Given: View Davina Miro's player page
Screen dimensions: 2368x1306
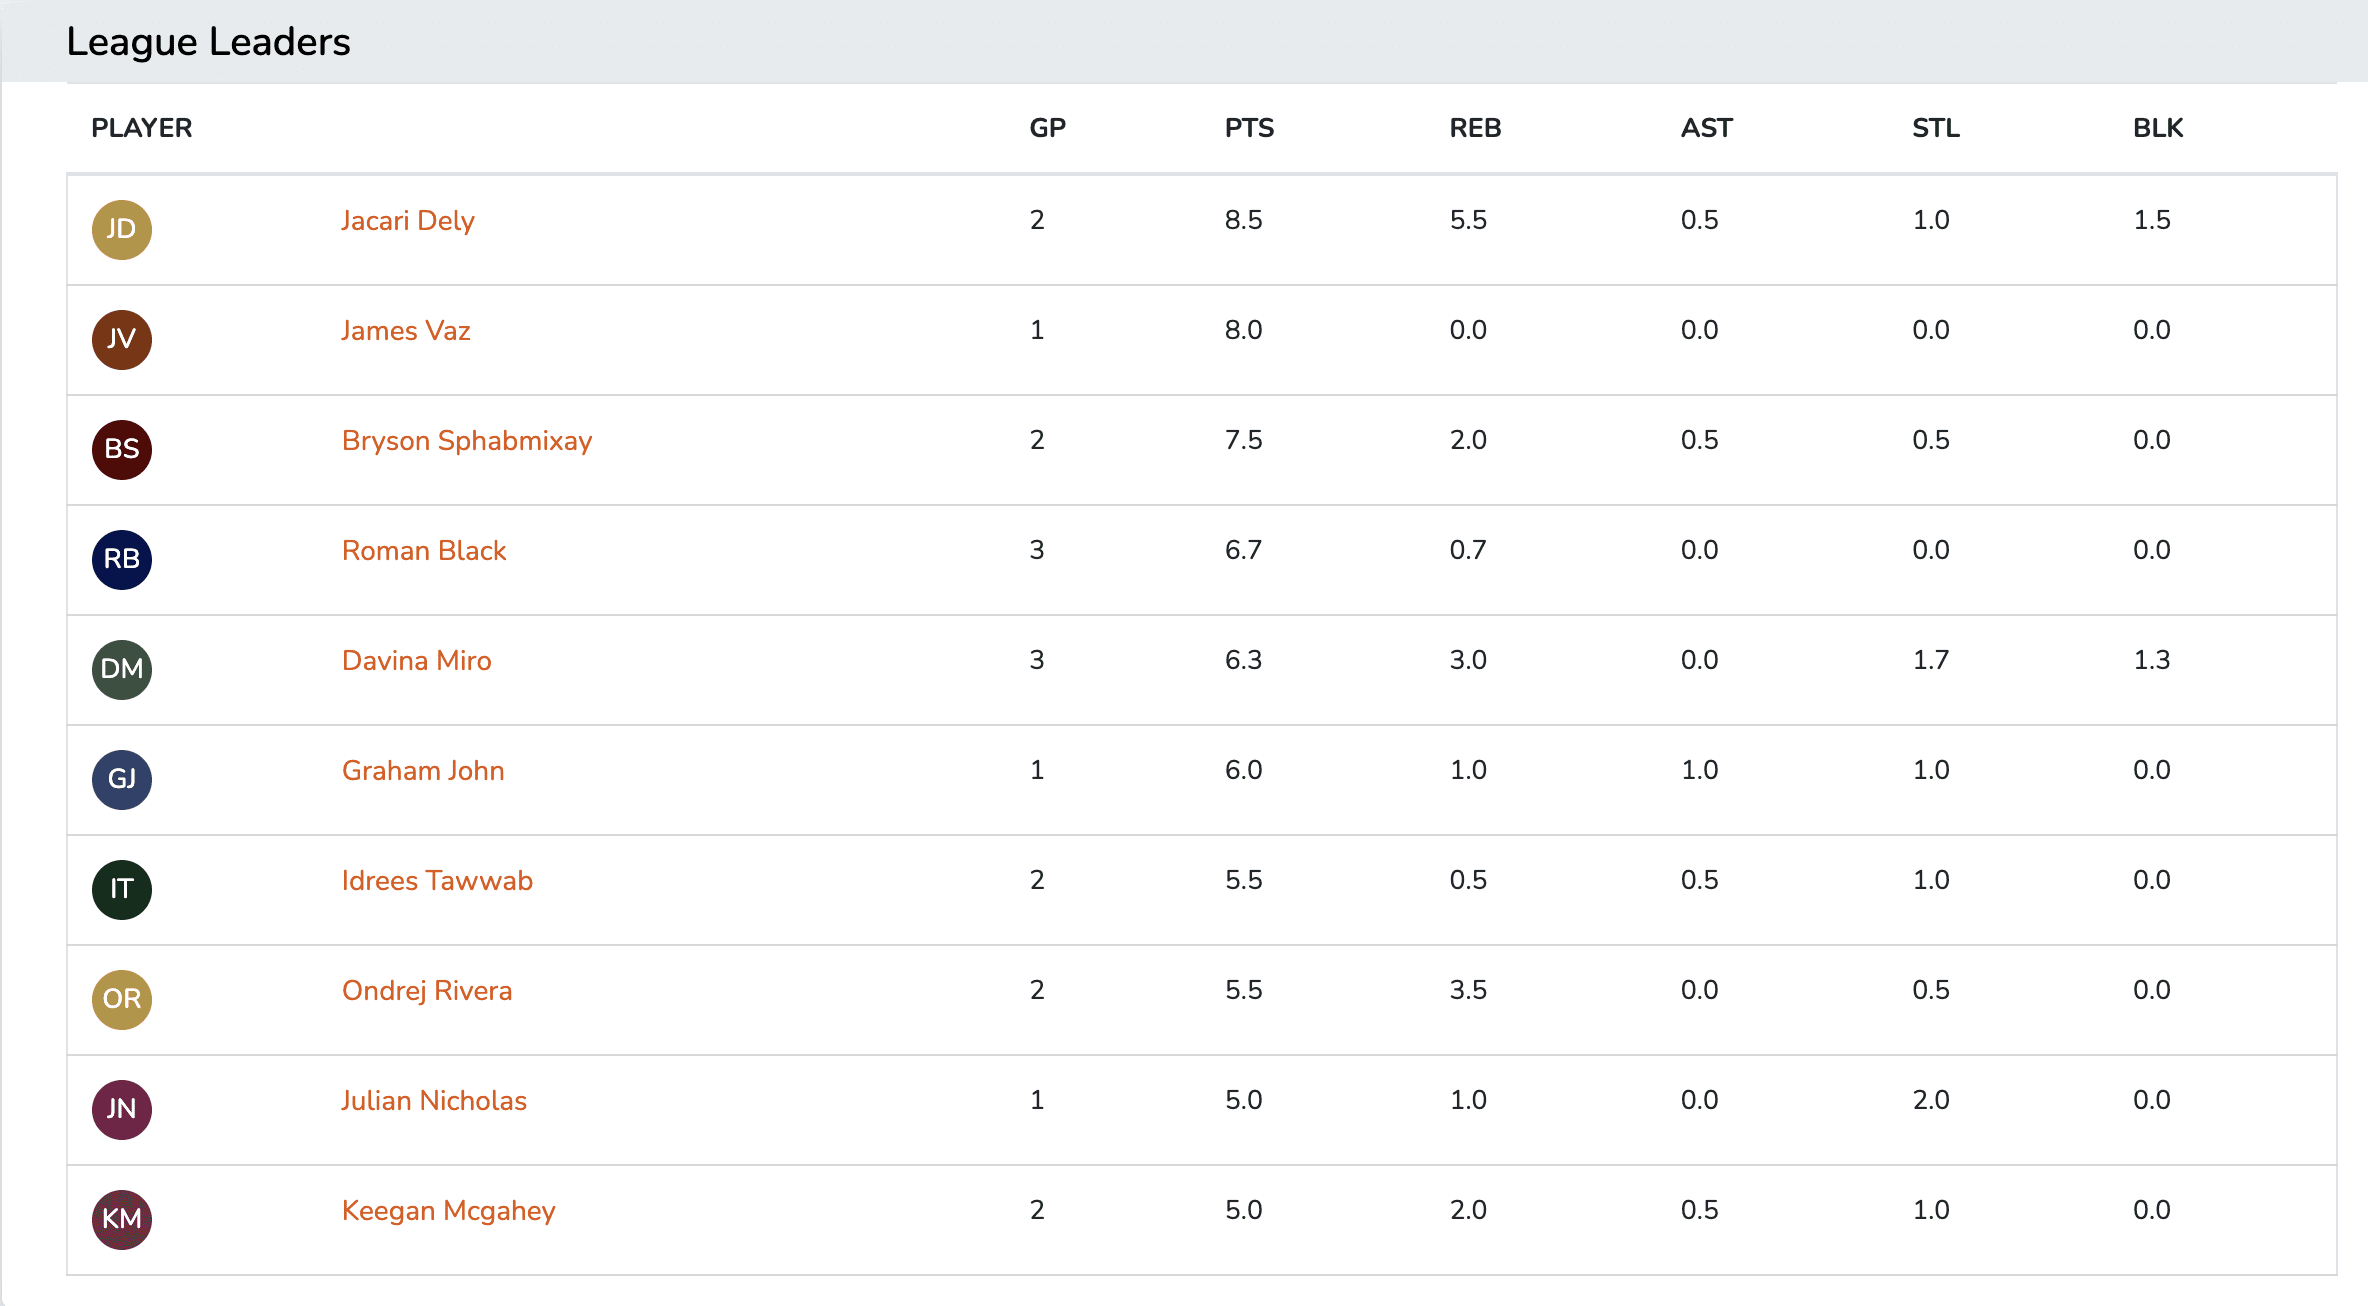Looking at the screenshot, I should point(416,661).
